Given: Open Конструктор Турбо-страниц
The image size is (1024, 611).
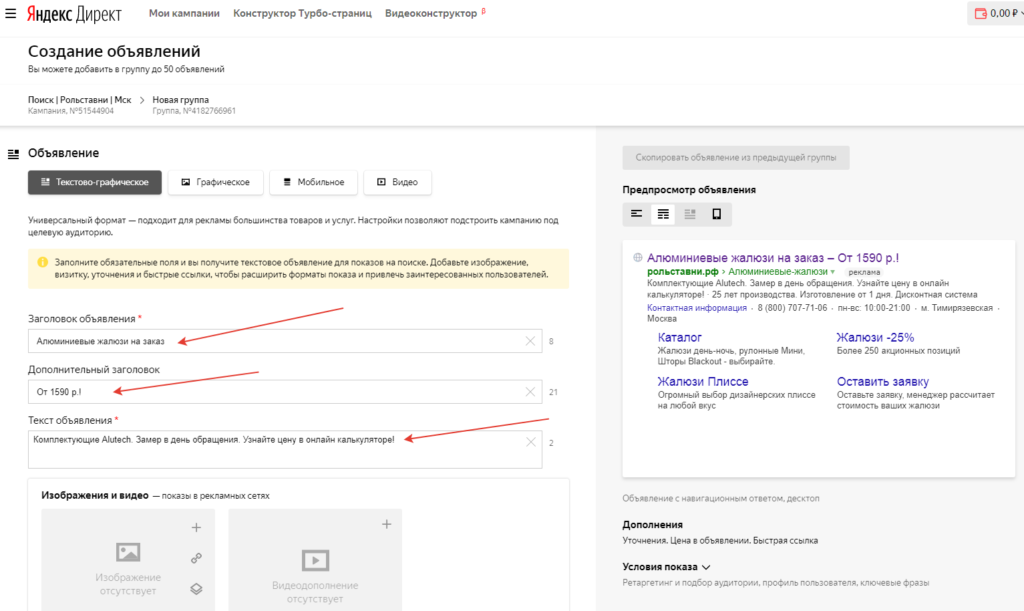Looking at the screenshot, I should click(x=302, y=13).
